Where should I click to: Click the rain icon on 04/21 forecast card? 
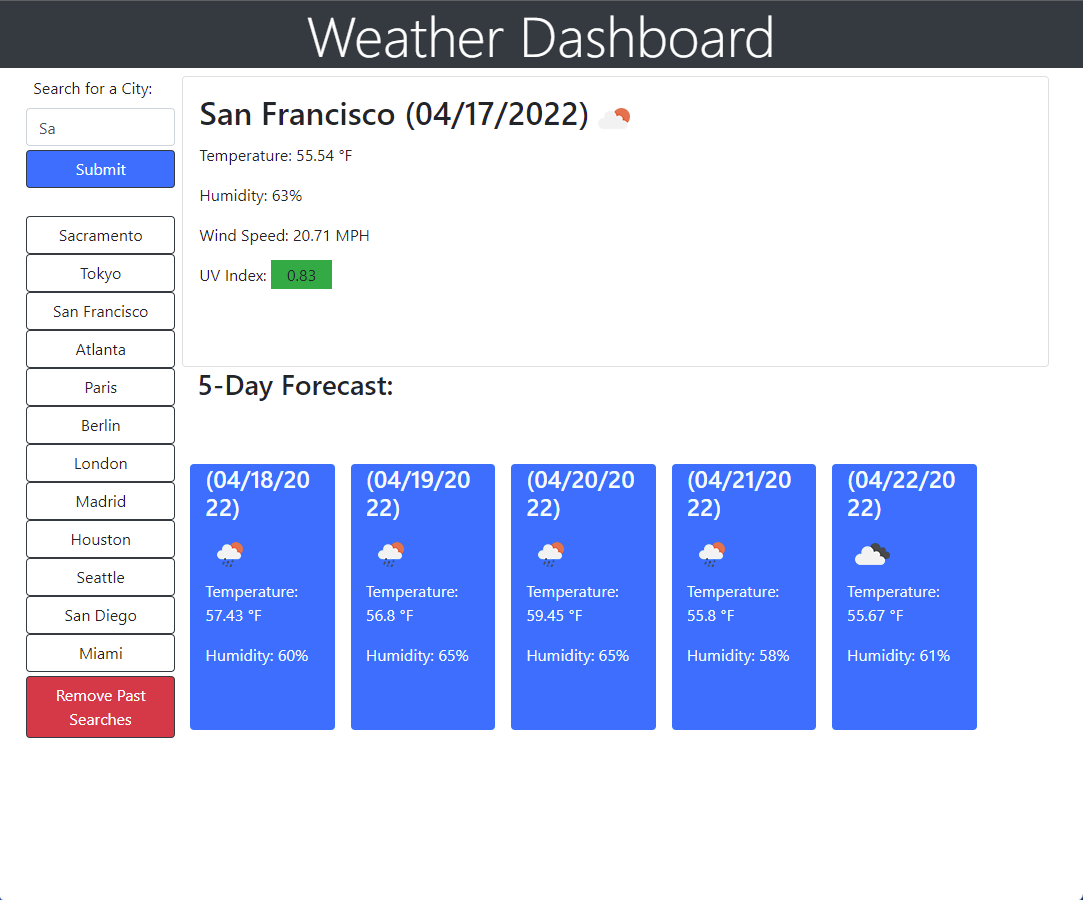click(711, 553)
